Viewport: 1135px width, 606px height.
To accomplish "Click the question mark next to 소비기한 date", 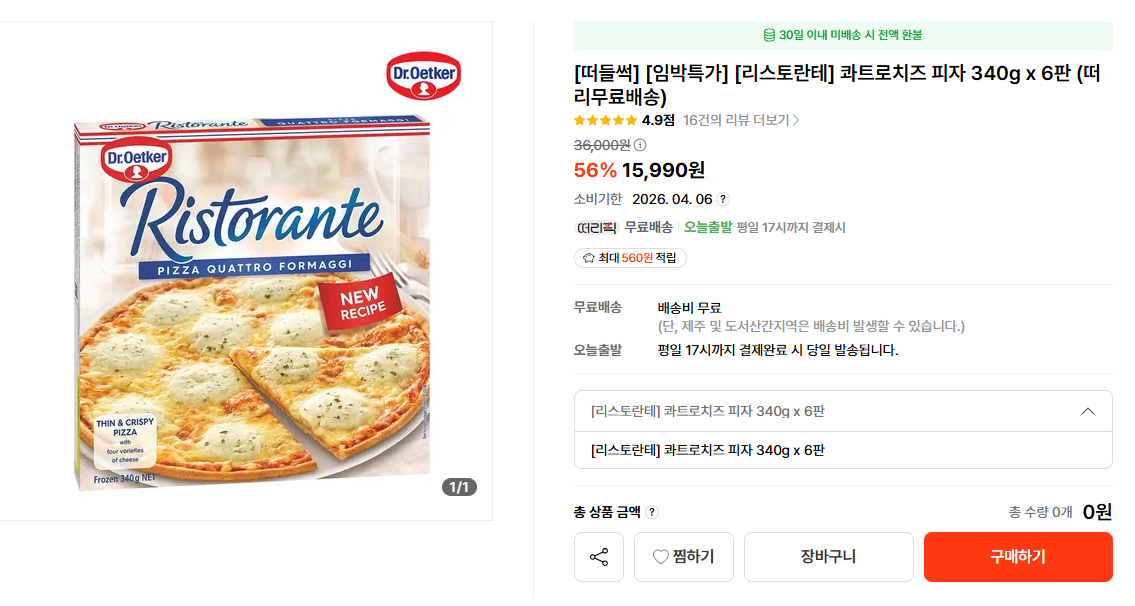I will (723, 199).
